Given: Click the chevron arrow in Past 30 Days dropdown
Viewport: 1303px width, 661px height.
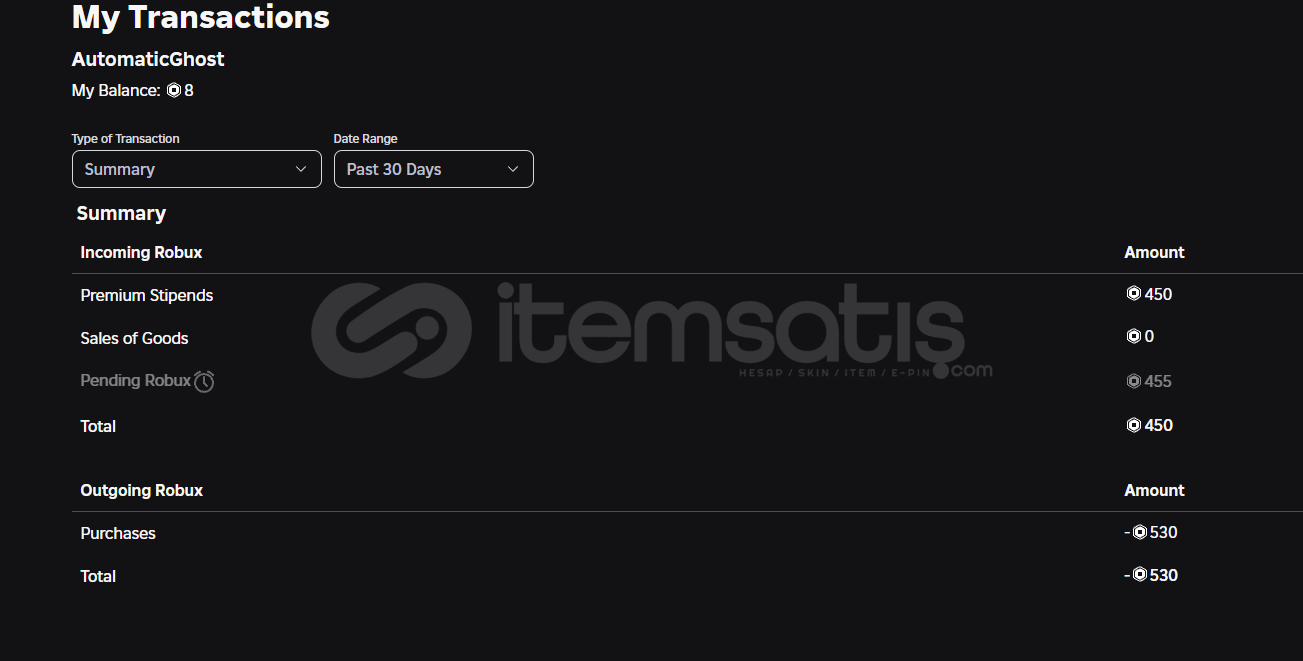Looking at the screenshot, I should click(513, 169).
